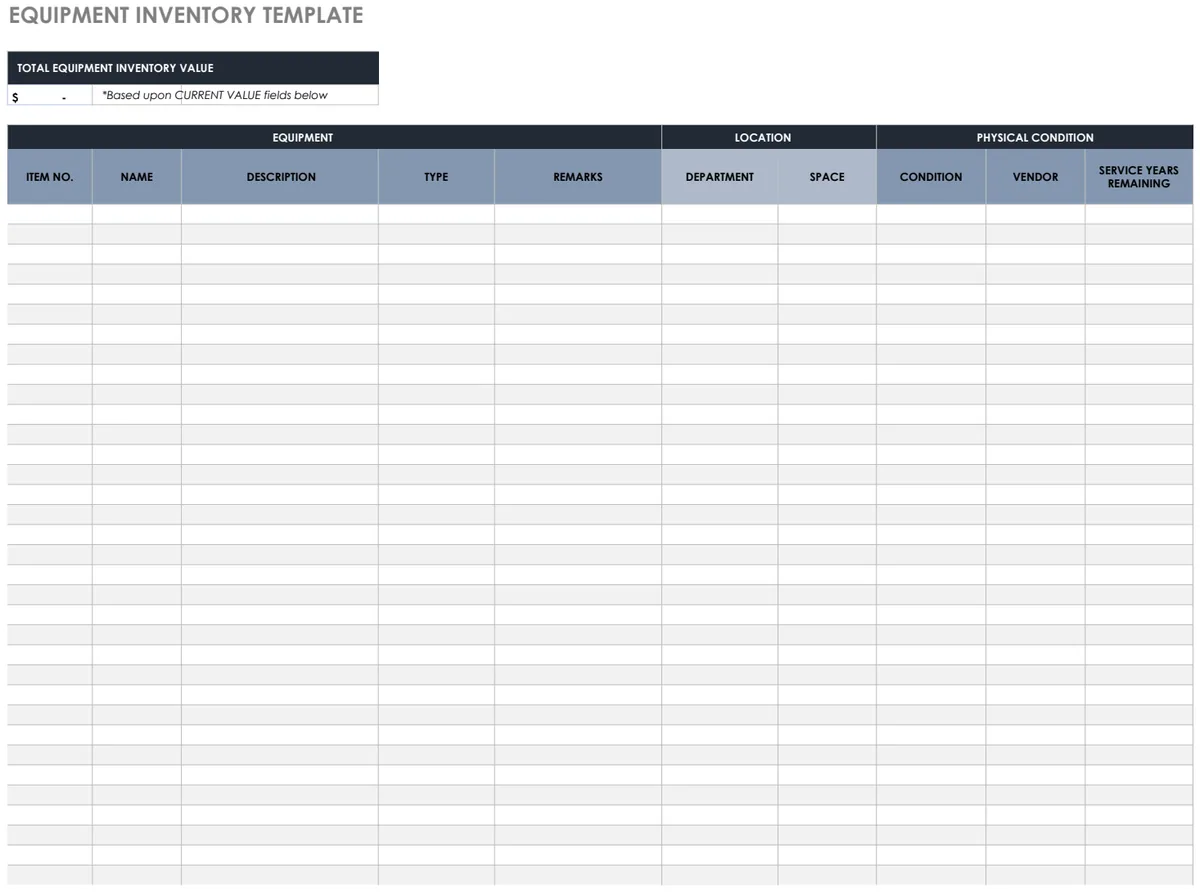1200x892 pixels.
Task: Click the LOCATION group header
Action: pos(769,137)
